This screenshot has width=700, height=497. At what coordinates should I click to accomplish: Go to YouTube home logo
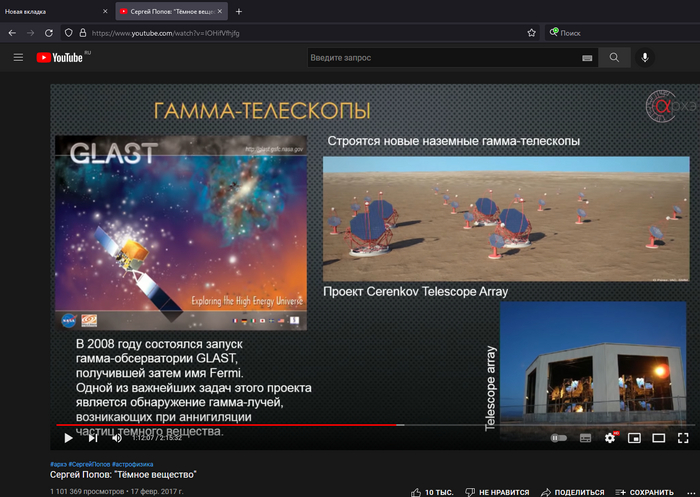[x=60, y=58]
